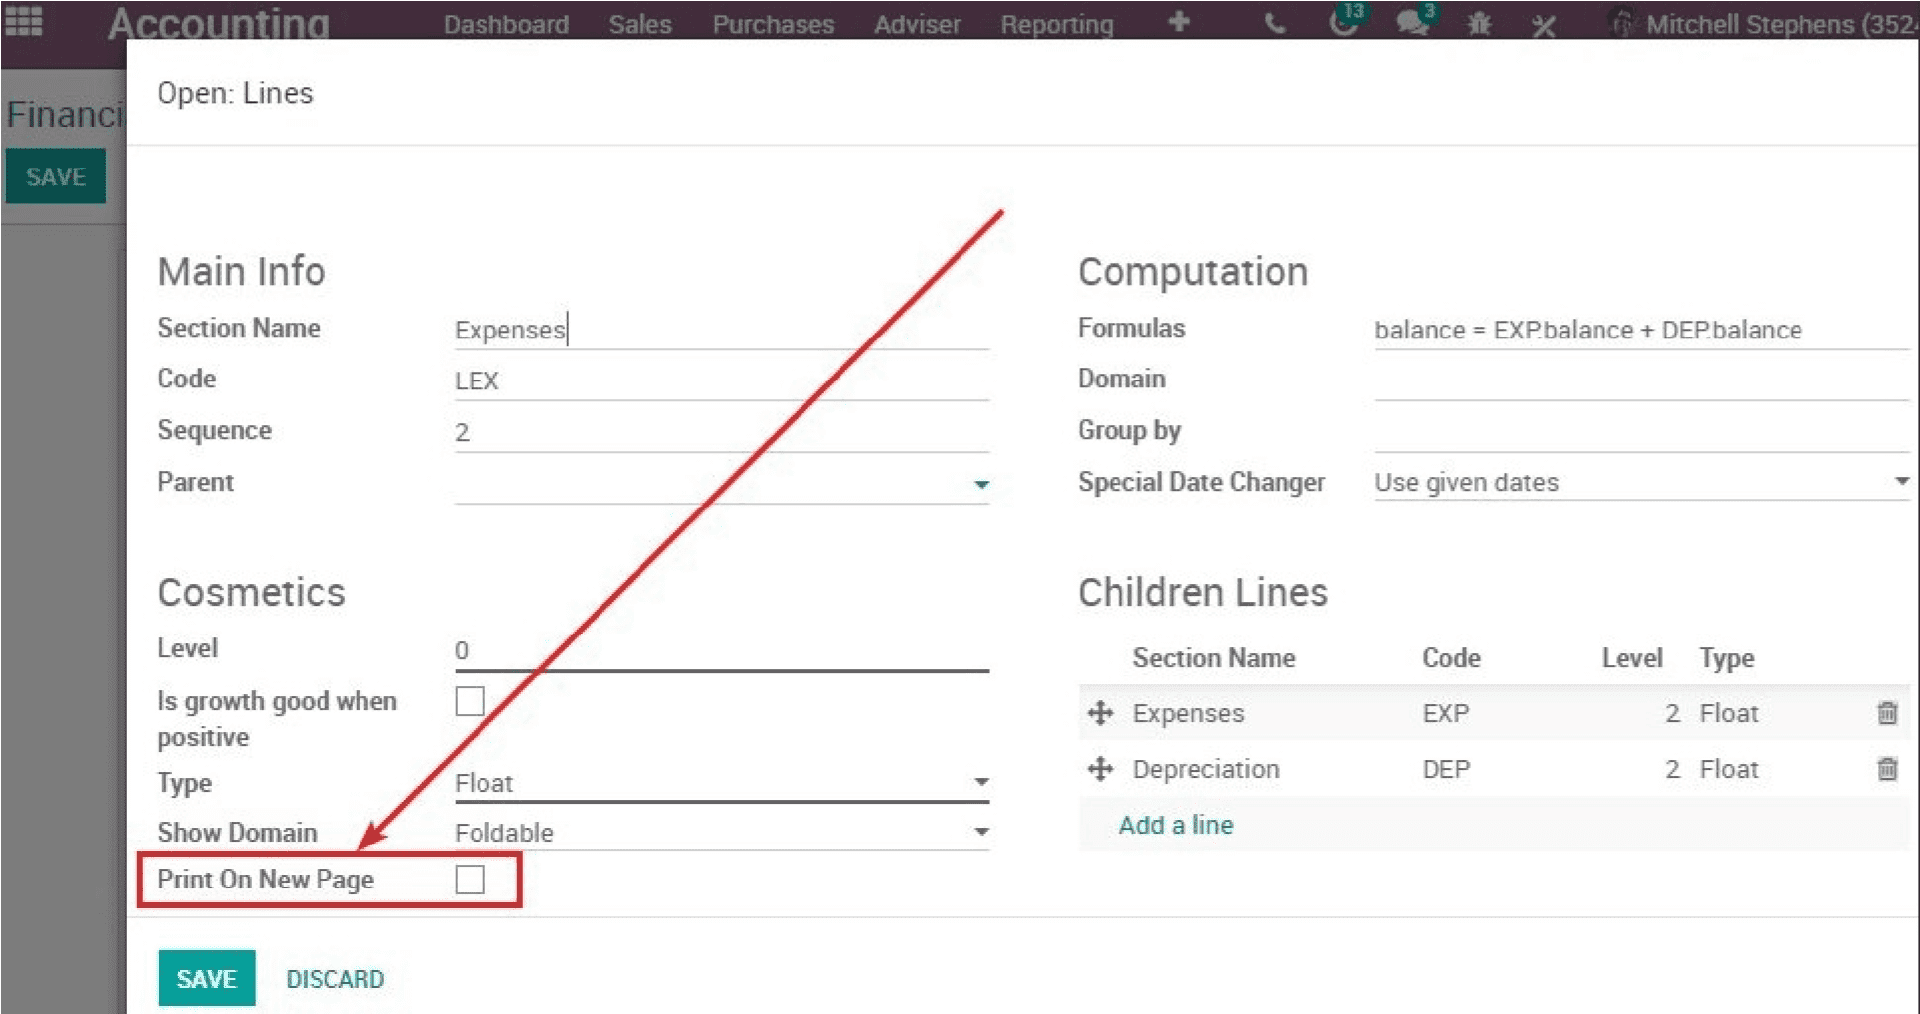The height and width of the screenshot is (1014, 1920).
Task: Open the Sales menu
Action: click(640, 25)
